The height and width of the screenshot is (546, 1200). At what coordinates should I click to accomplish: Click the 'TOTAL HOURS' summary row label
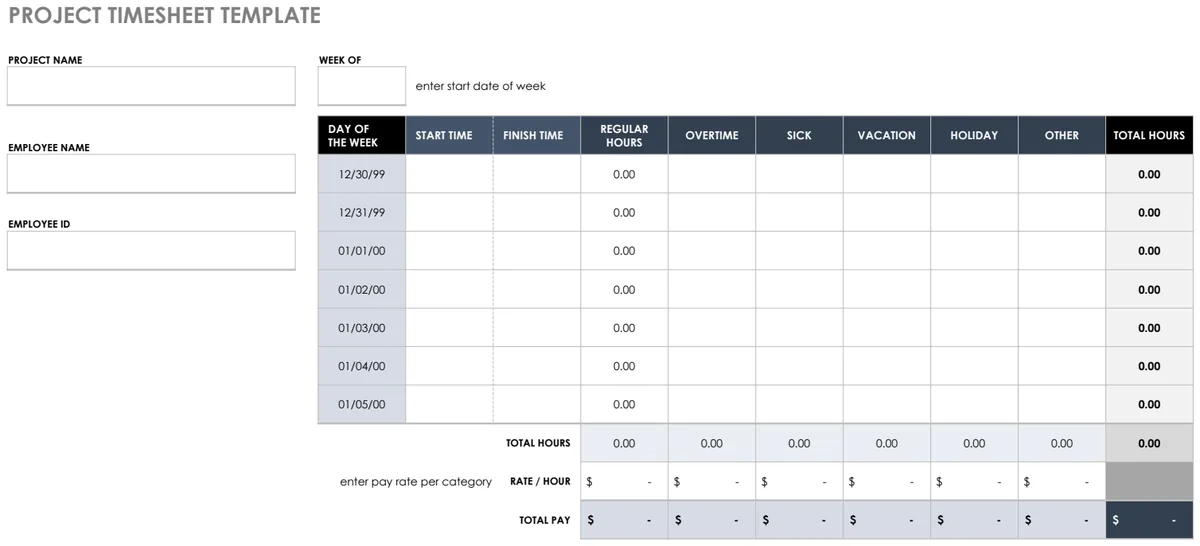coord(538,443)
